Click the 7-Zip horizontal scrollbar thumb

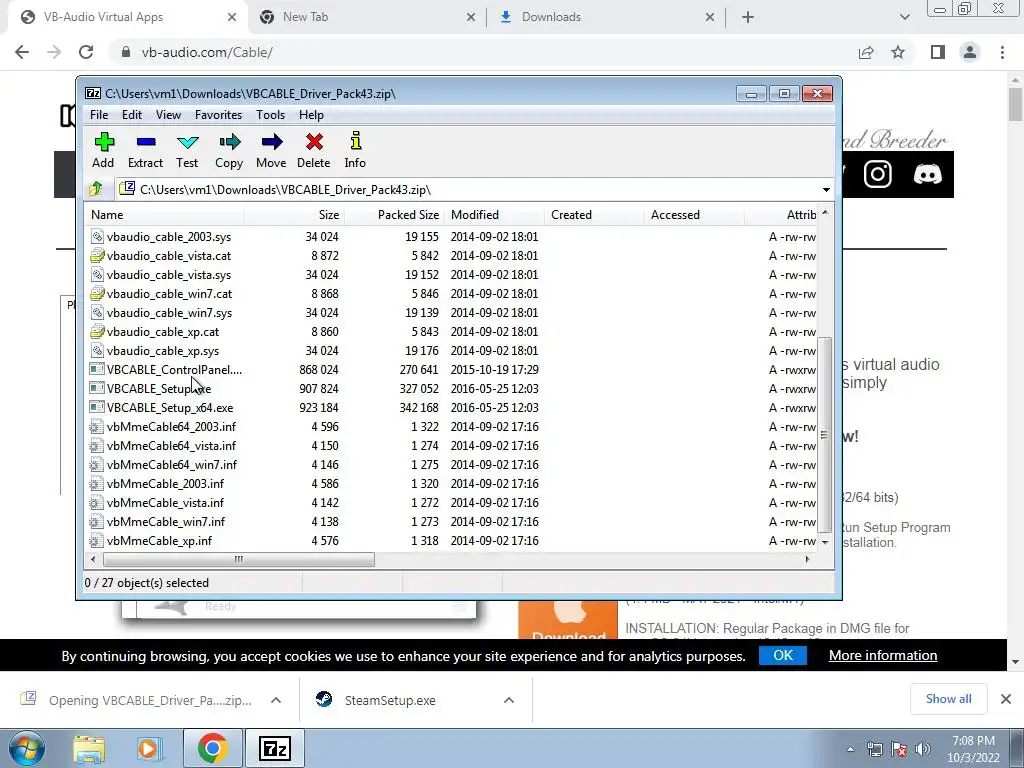[x=238, y=559]
